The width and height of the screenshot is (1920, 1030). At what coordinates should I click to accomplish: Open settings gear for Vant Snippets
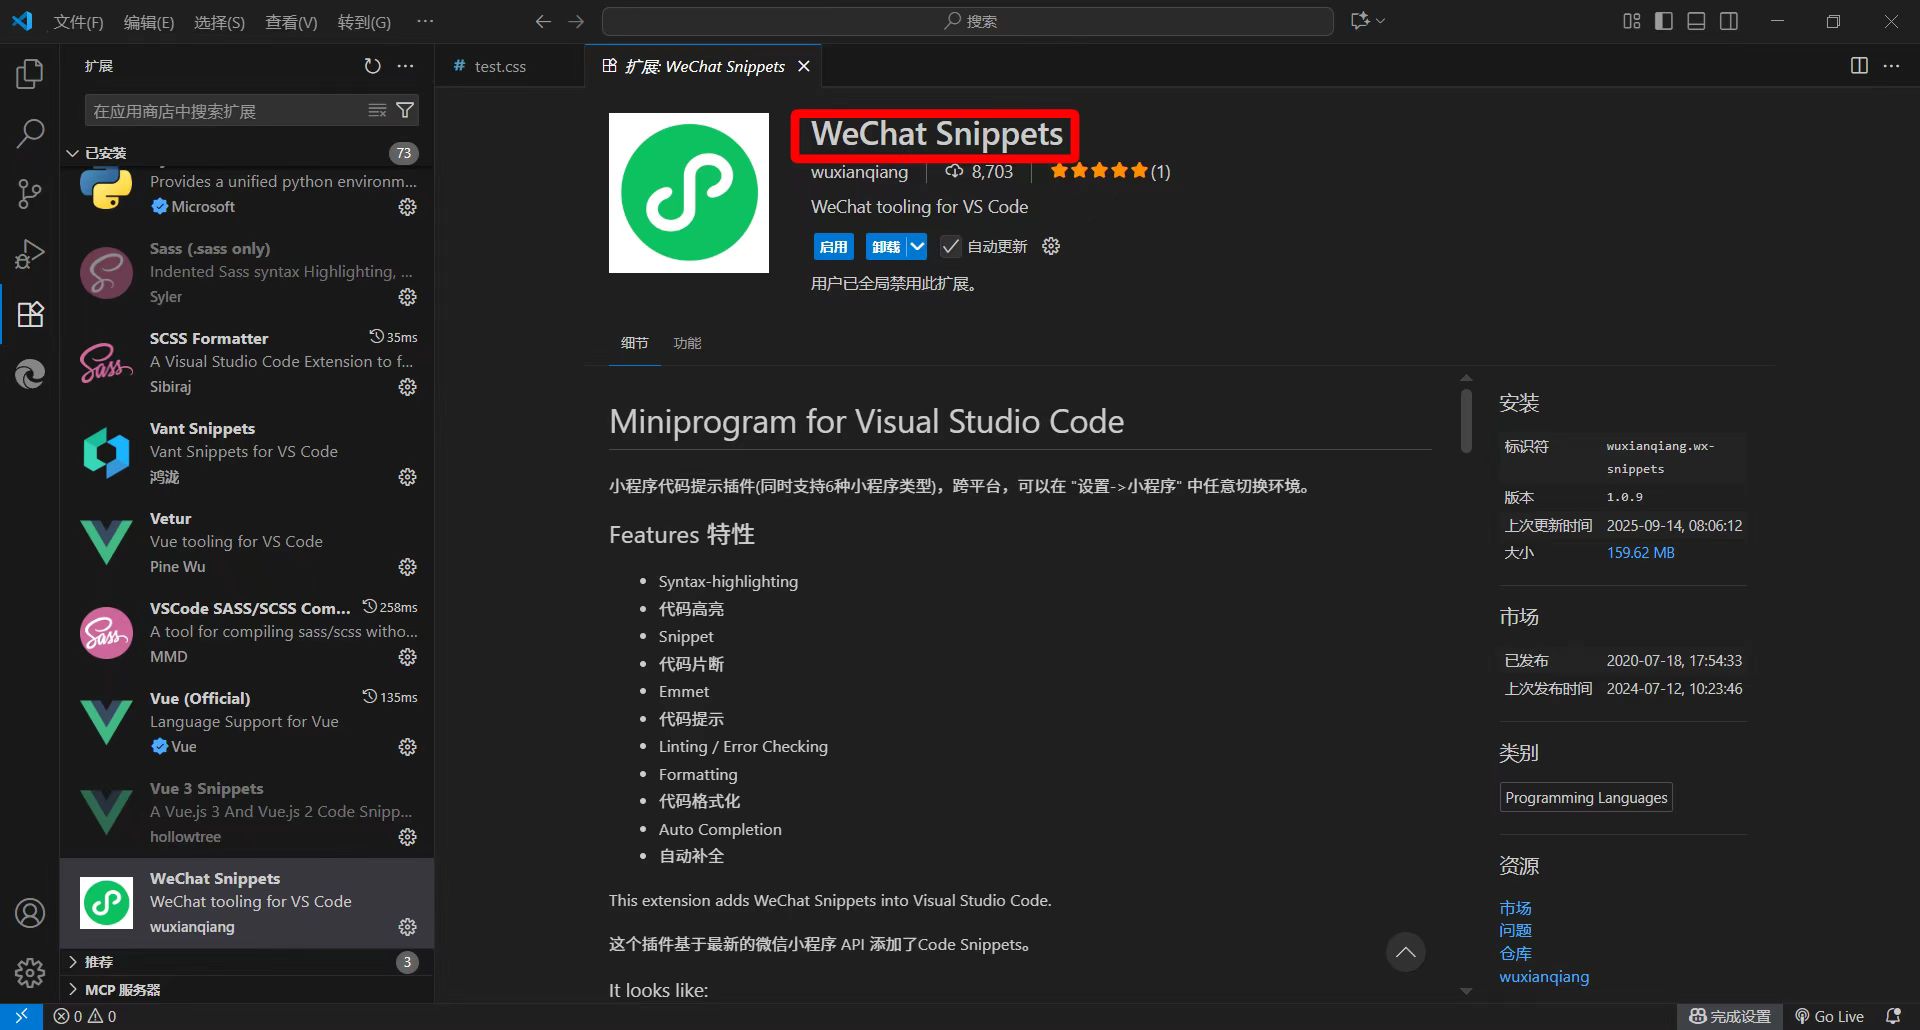(x=407, y=477)
